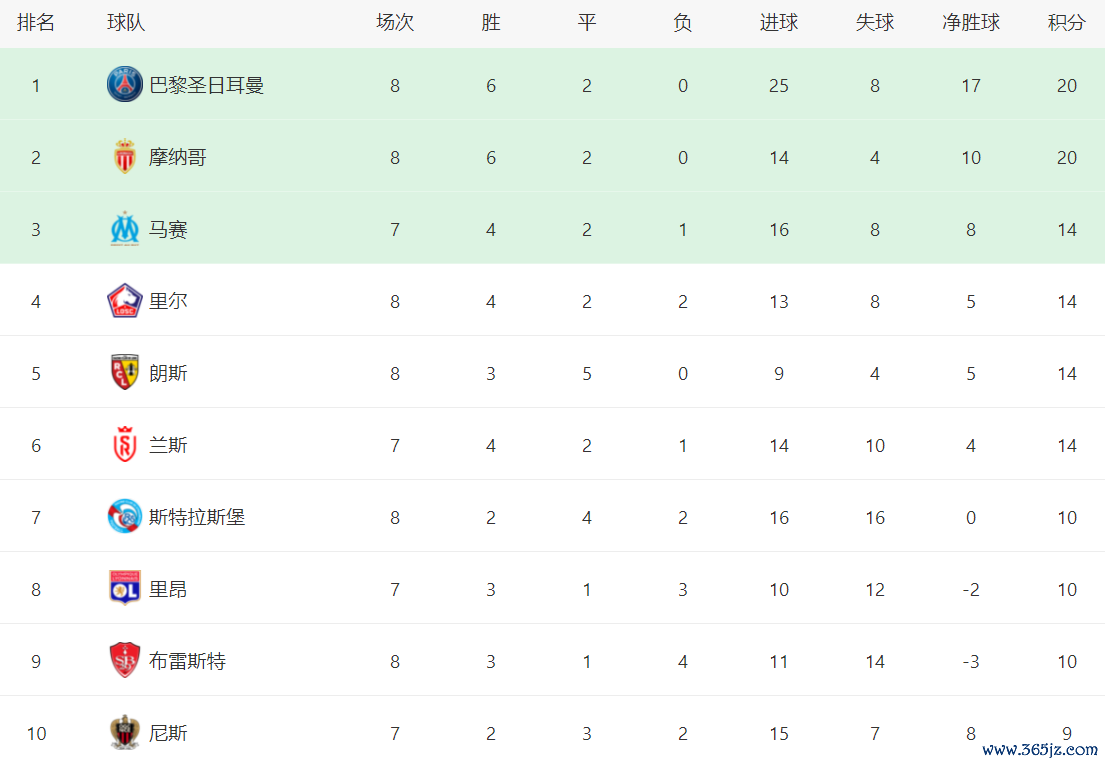The width and height of the screenshot is (1105, 765).
Task: Click the 场次 column header
Action: 395,23
